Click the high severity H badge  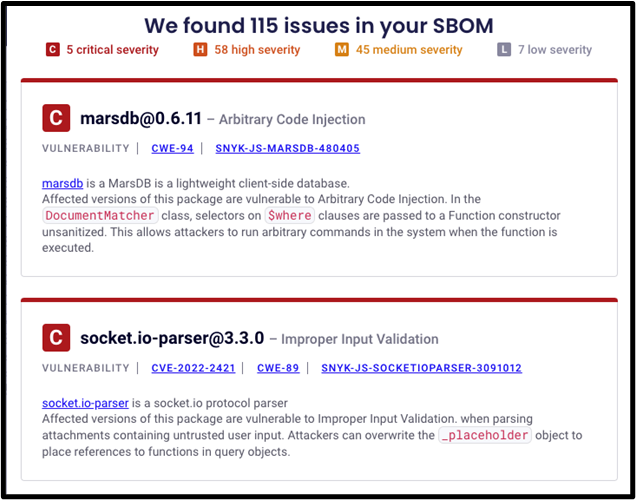[x=200, y=49]
